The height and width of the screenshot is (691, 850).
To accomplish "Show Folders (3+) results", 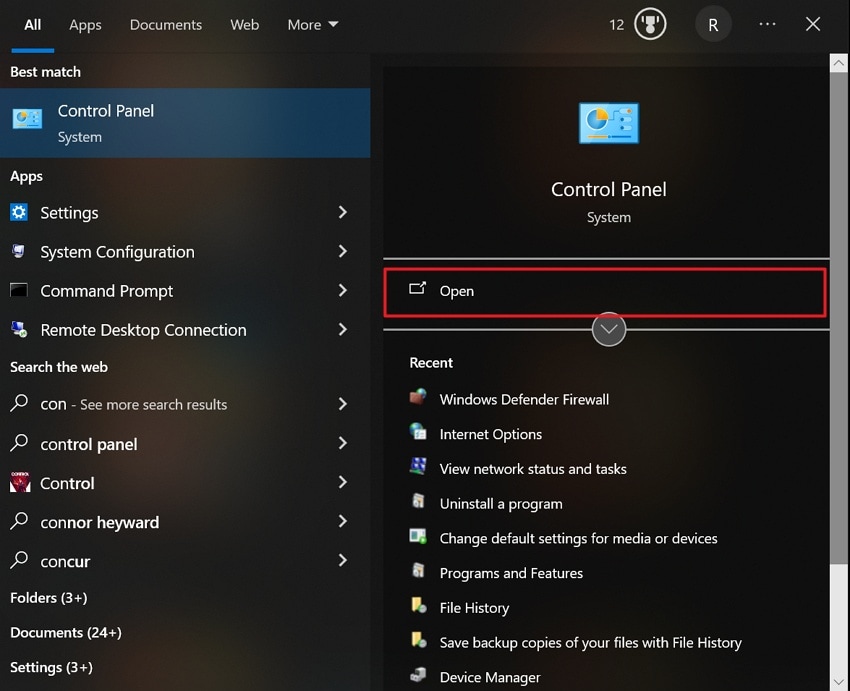I will (x=49, y=598).
